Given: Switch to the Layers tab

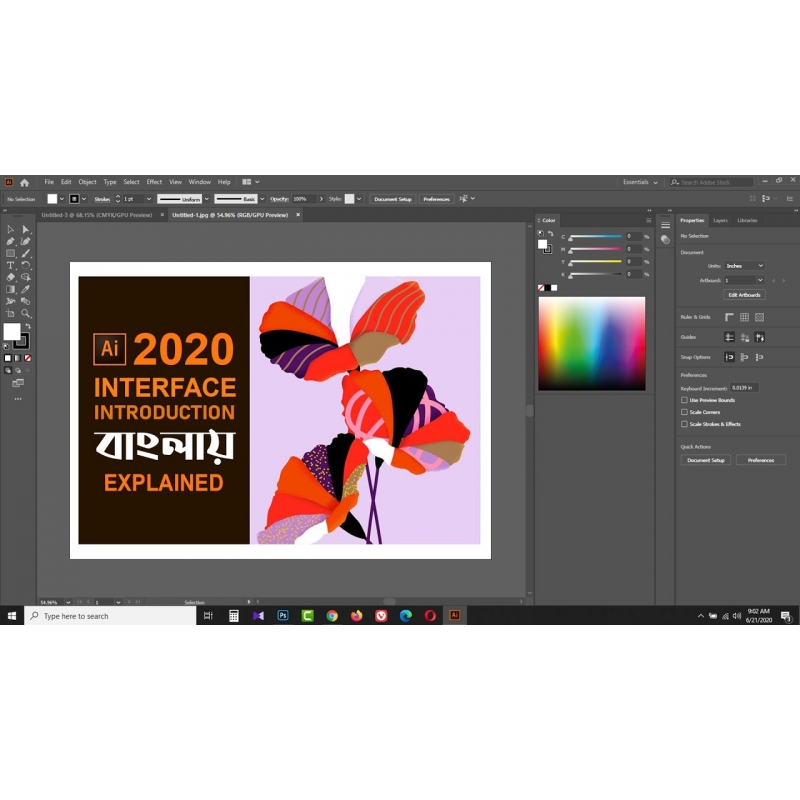Looking at the screenshot, I should [720, 220].
